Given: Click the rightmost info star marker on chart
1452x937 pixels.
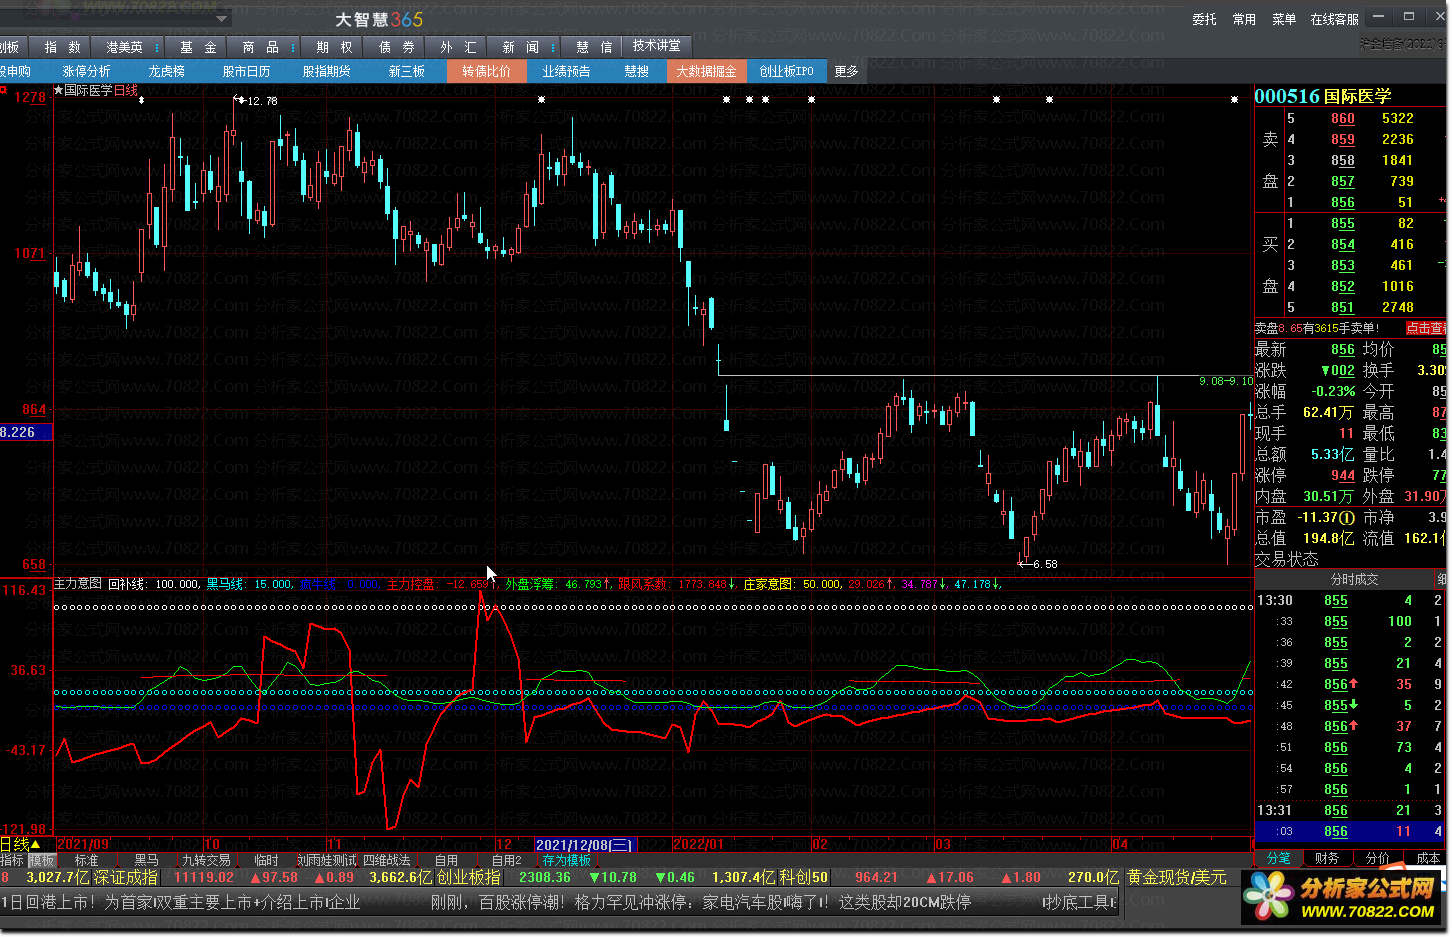Looking at the screenshot, I should [x=1235, y=100].
